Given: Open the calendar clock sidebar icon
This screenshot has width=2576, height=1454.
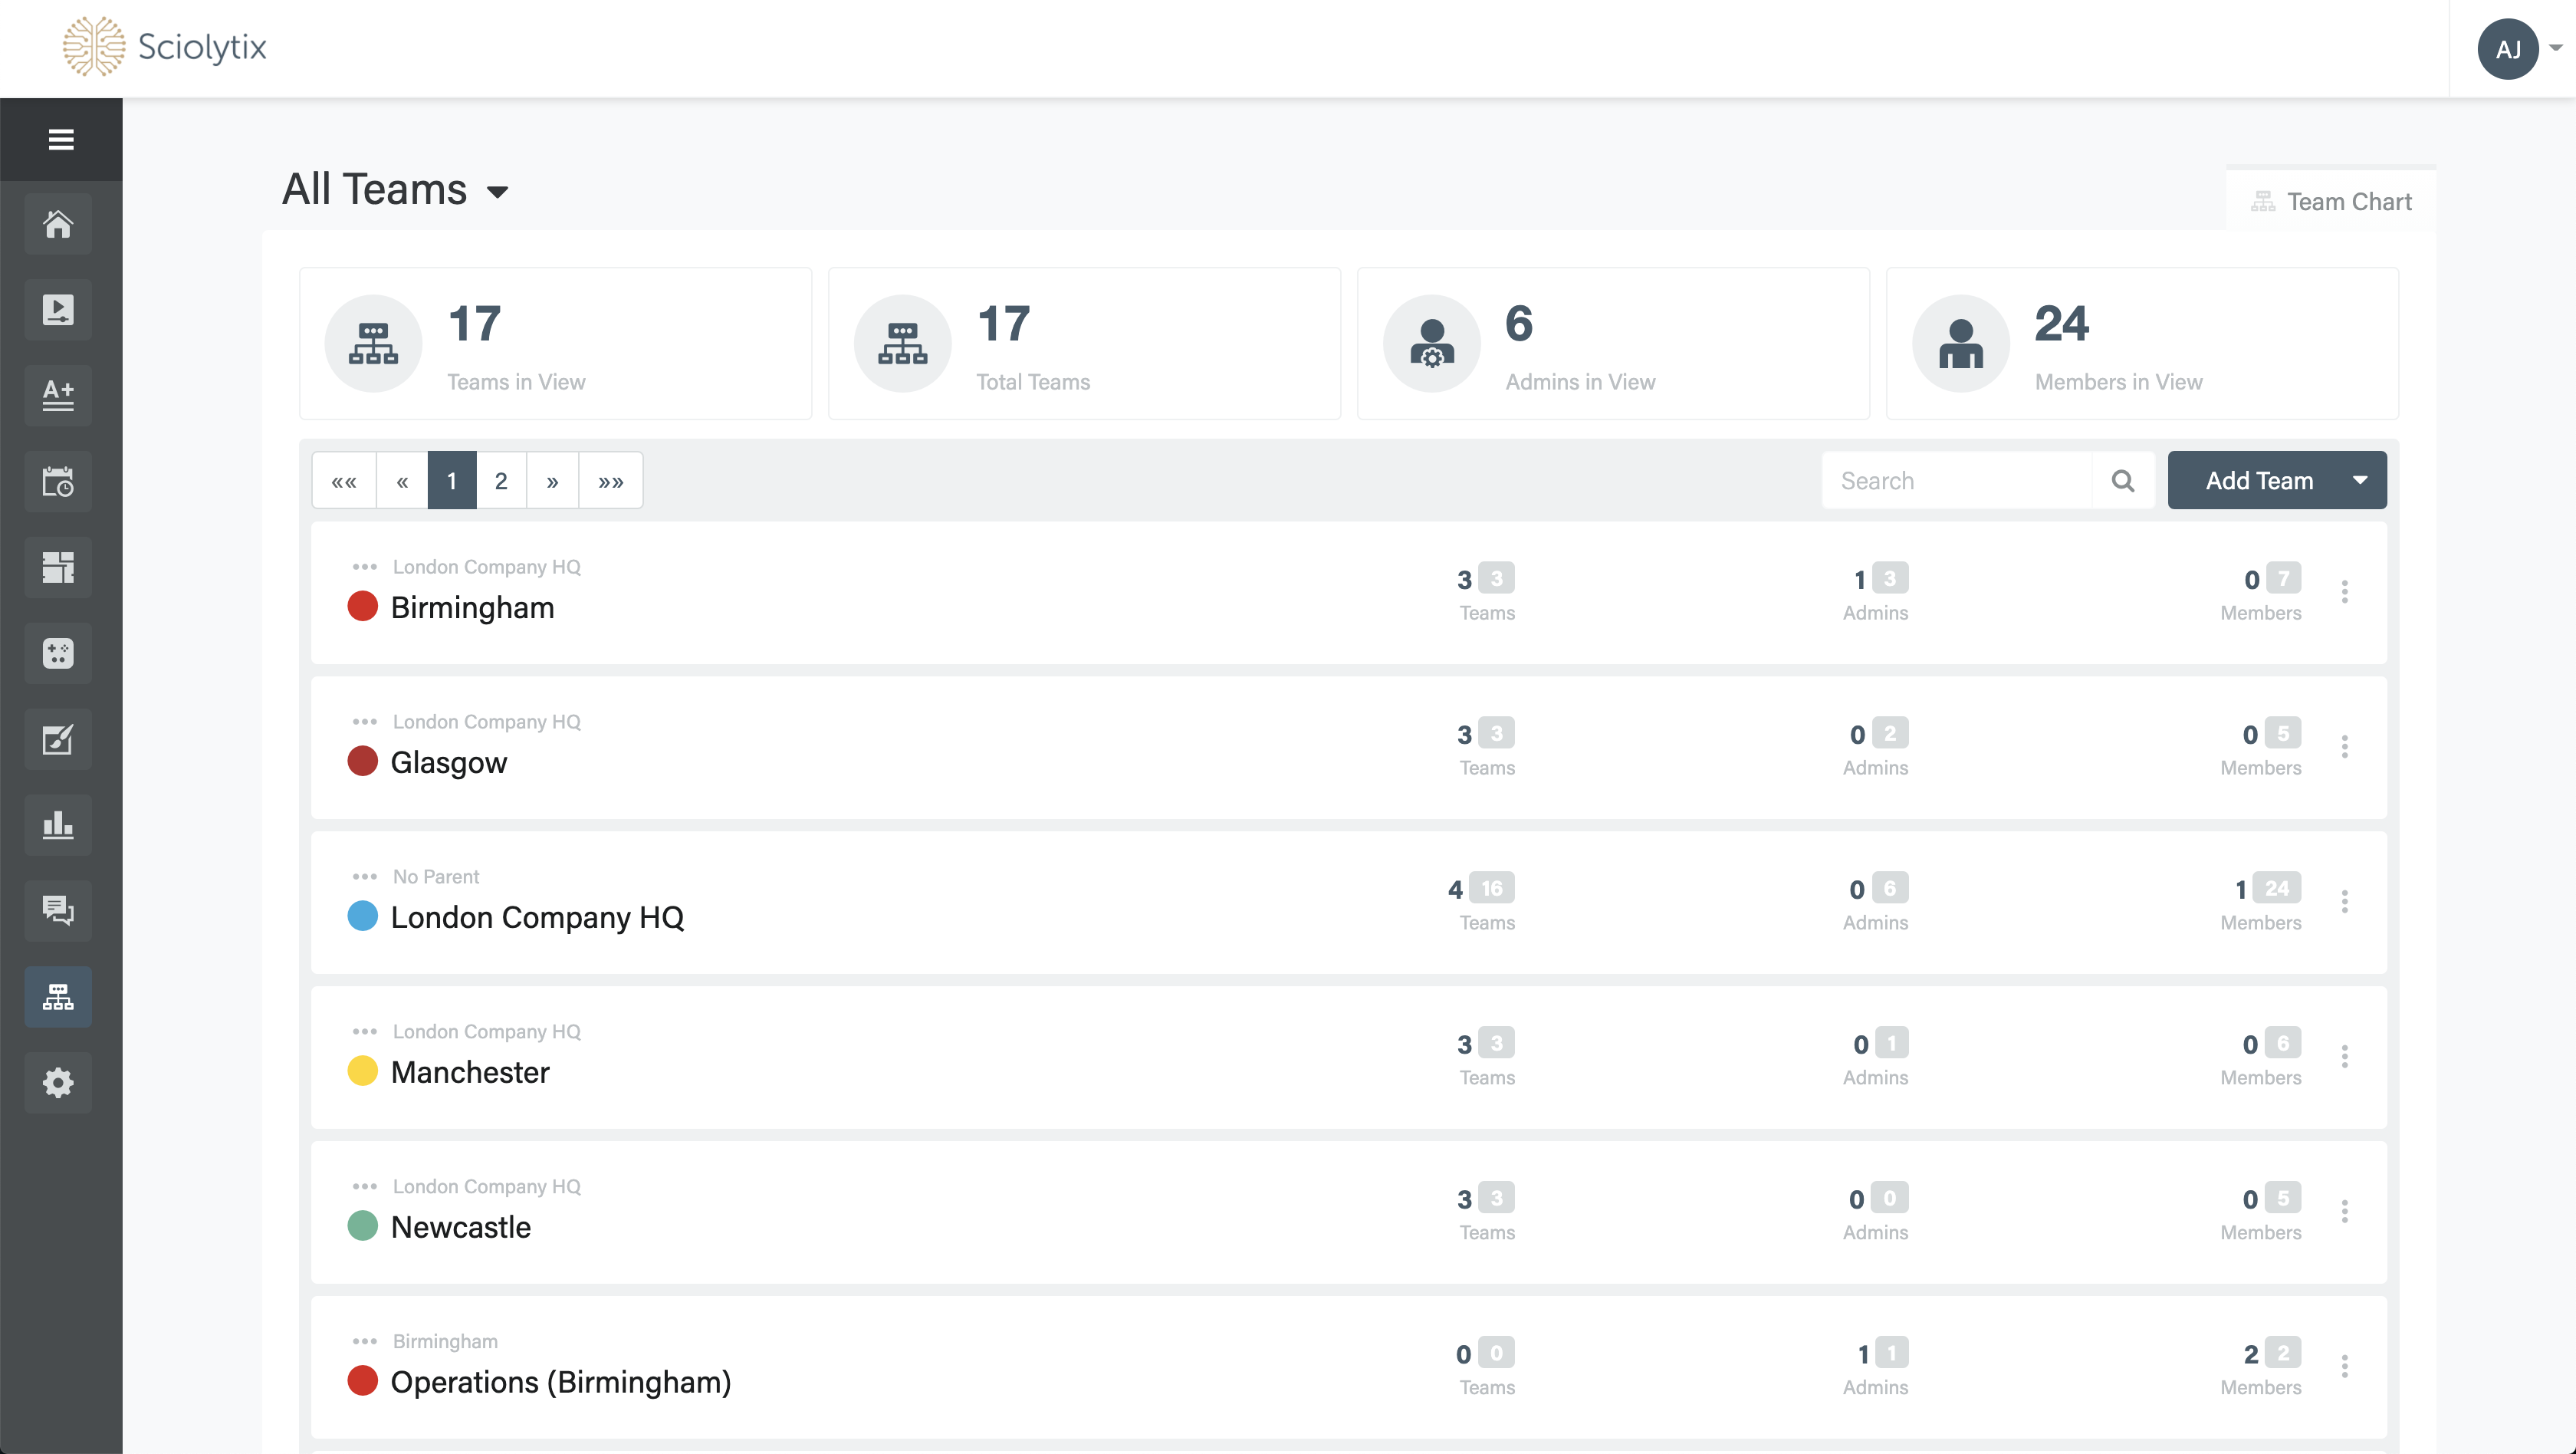Looking at the screenshot, I should (58, 482).
